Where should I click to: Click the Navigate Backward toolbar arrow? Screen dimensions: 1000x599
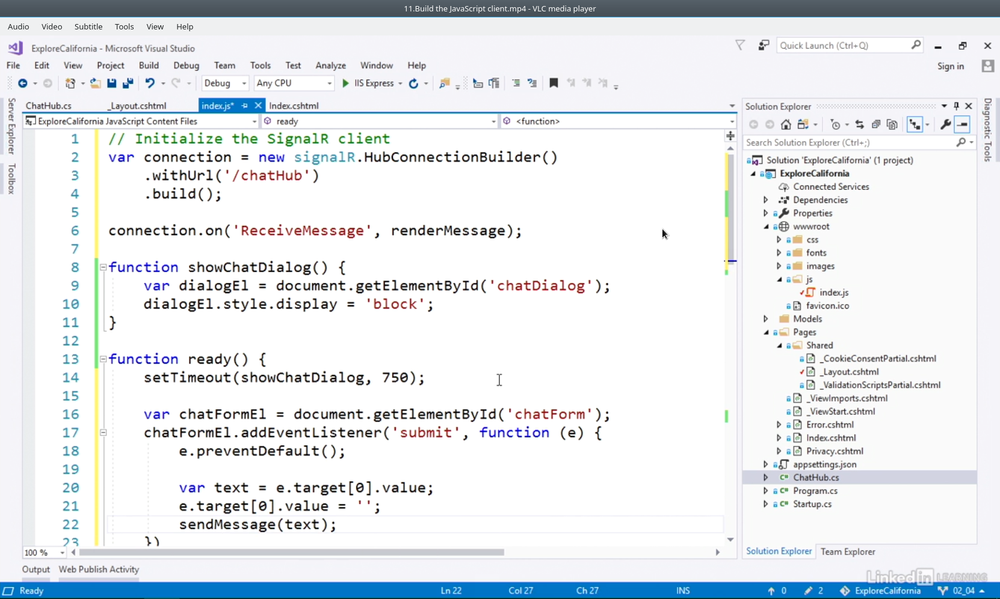(x=22, y=84)
